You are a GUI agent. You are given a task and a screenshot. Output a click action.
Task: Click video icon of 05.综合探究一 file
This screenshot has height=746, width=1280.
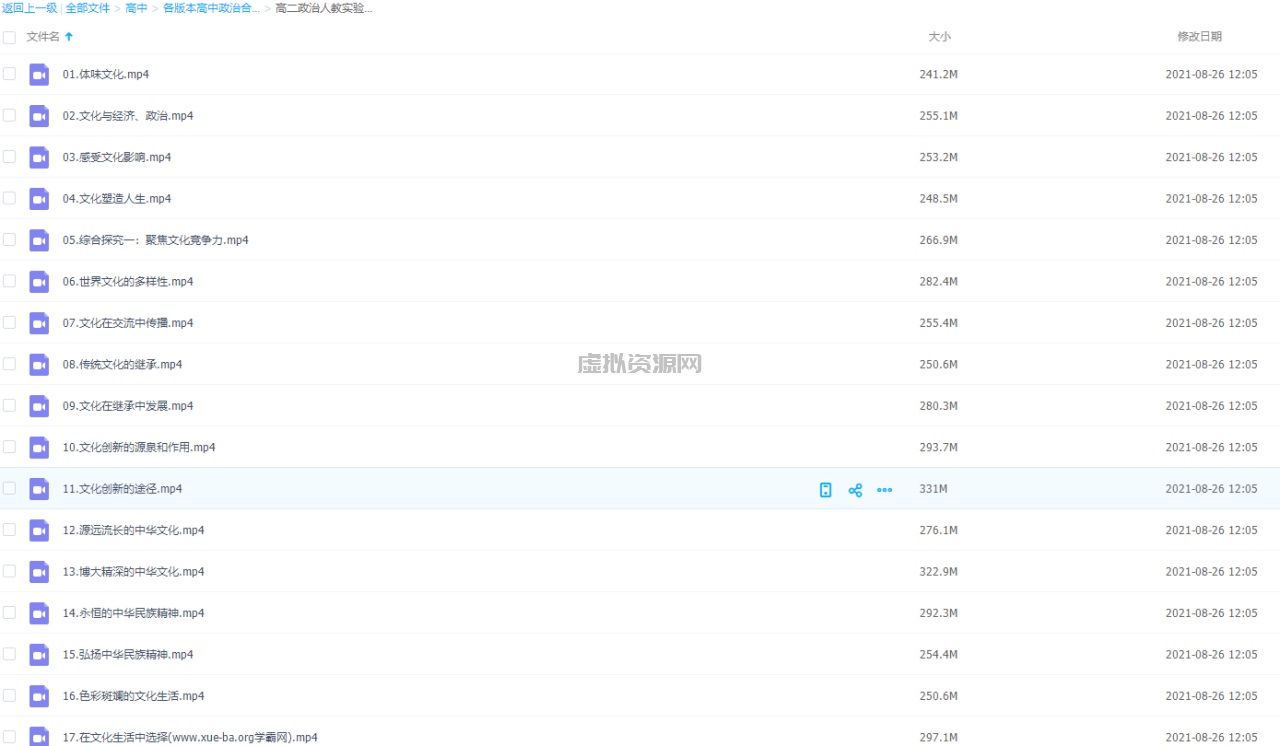click(x=39, y=240)
